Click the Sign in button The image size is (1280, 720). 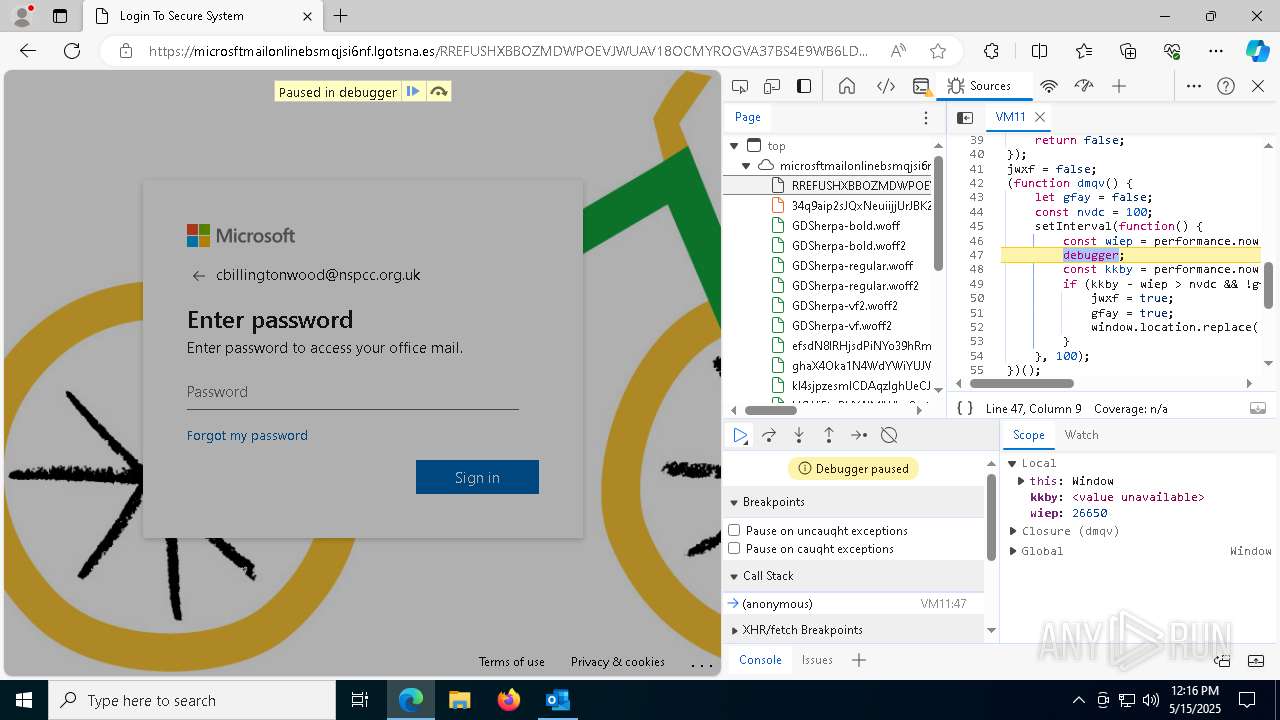click(x=477, y=477)
